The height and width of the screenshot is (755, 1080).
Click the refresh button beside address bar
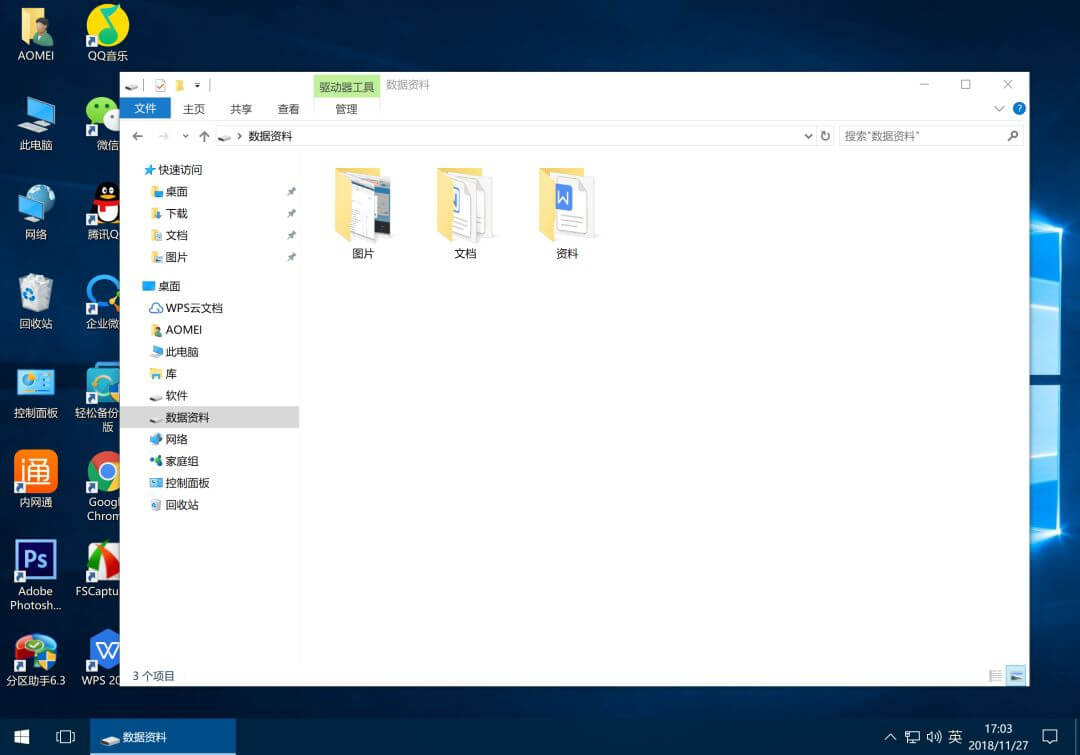[x=825, y=136]
